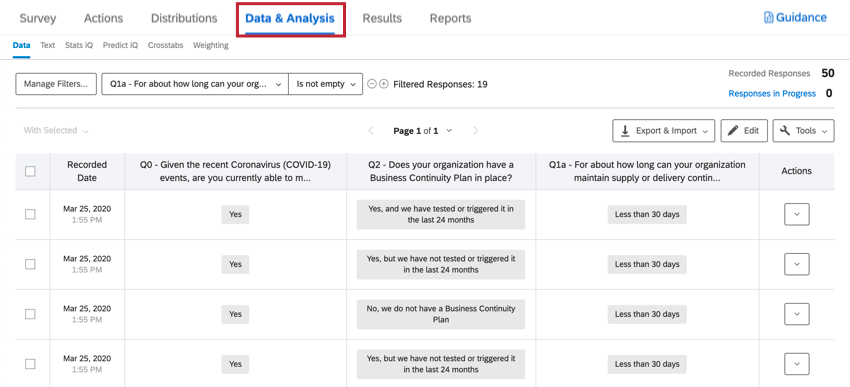Click the minus icon to remove filter condition
This screenshot has width=850, height=387.
(x=372, y=84)
